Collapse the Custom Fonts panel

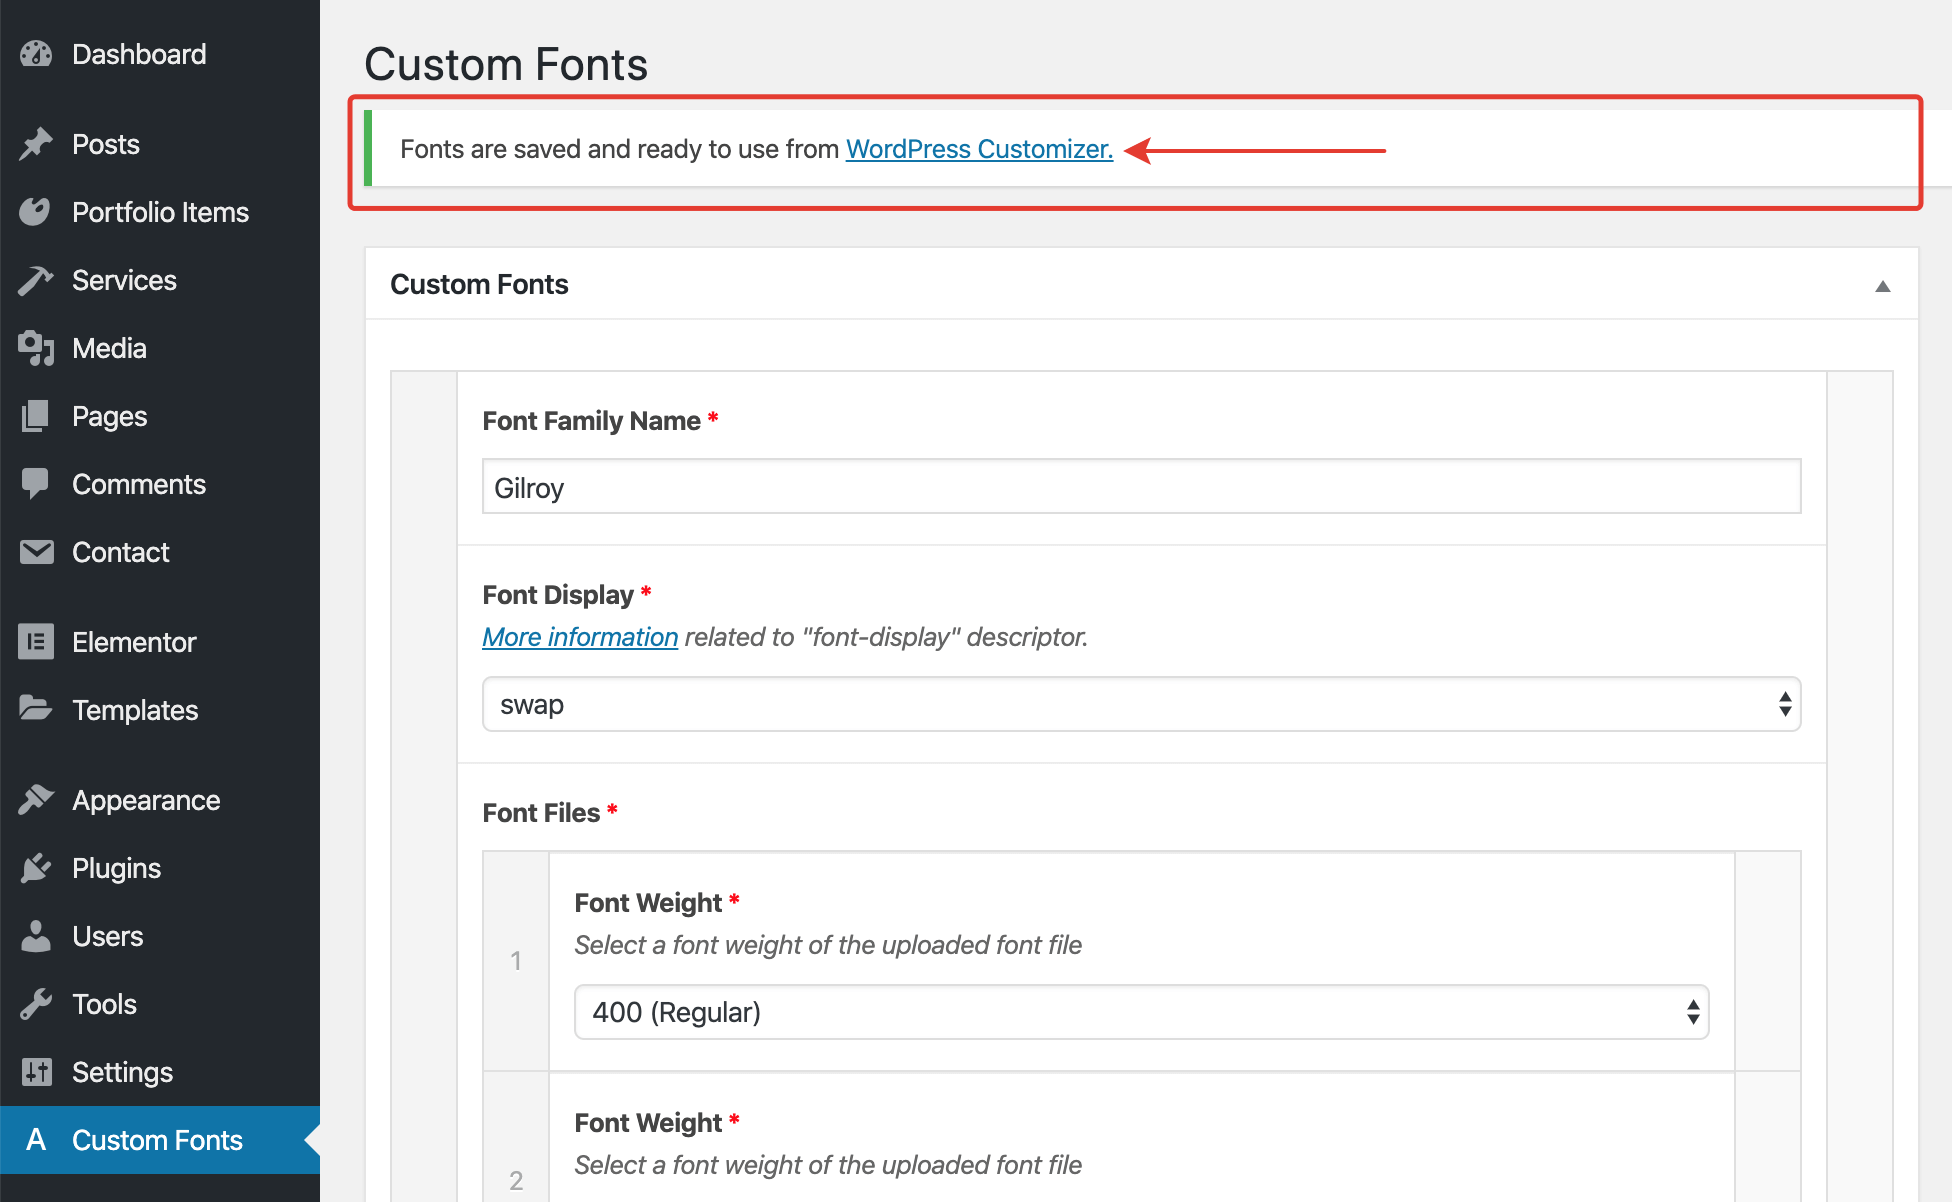[x=1882, y=286]
